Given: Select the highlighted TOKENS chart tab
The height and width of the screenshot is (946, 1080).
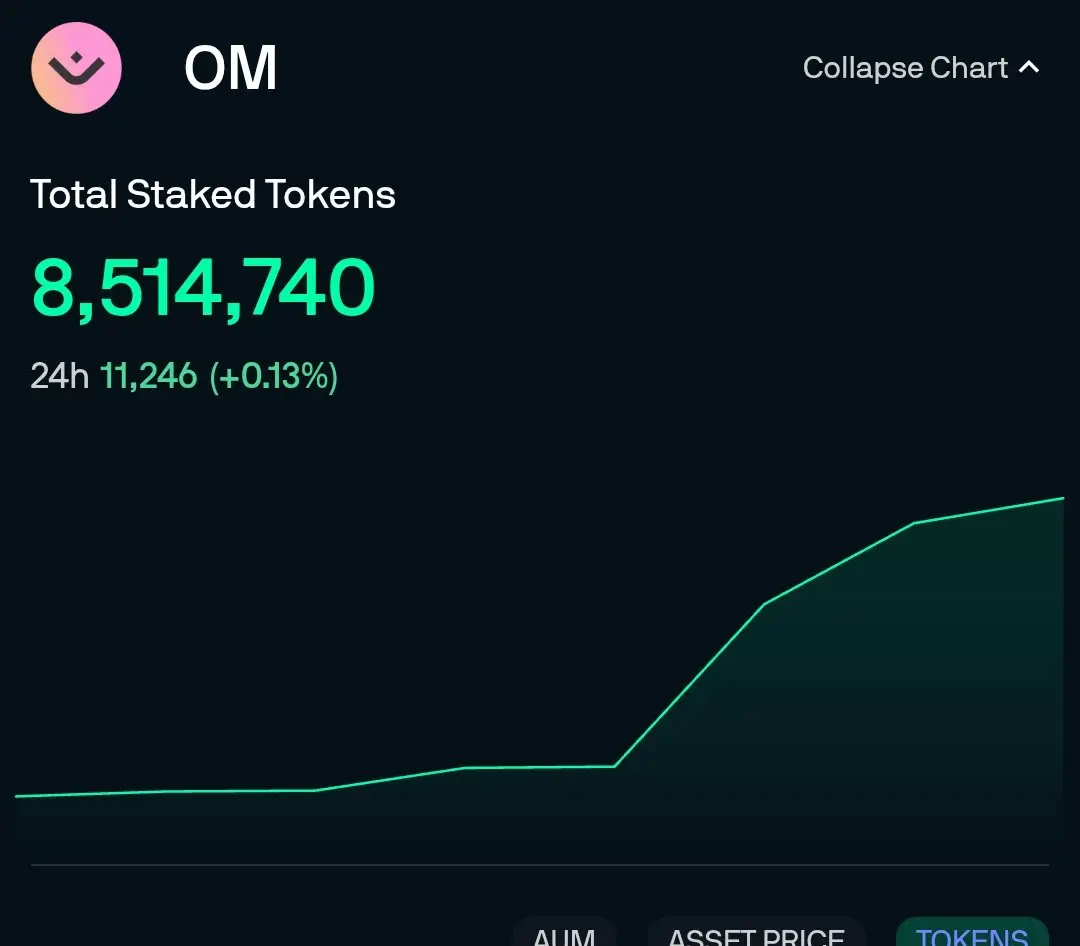Looking at the screenshot, I should coord(972,932).
